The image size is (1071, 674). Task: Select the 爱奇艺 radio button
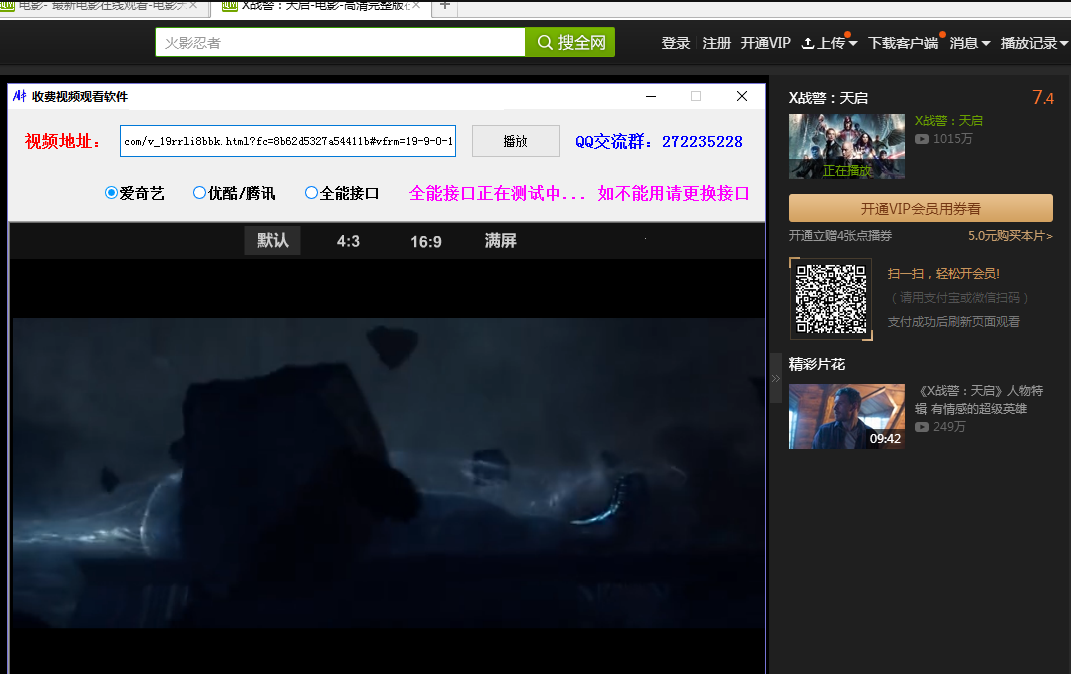[x=111, y=193]
